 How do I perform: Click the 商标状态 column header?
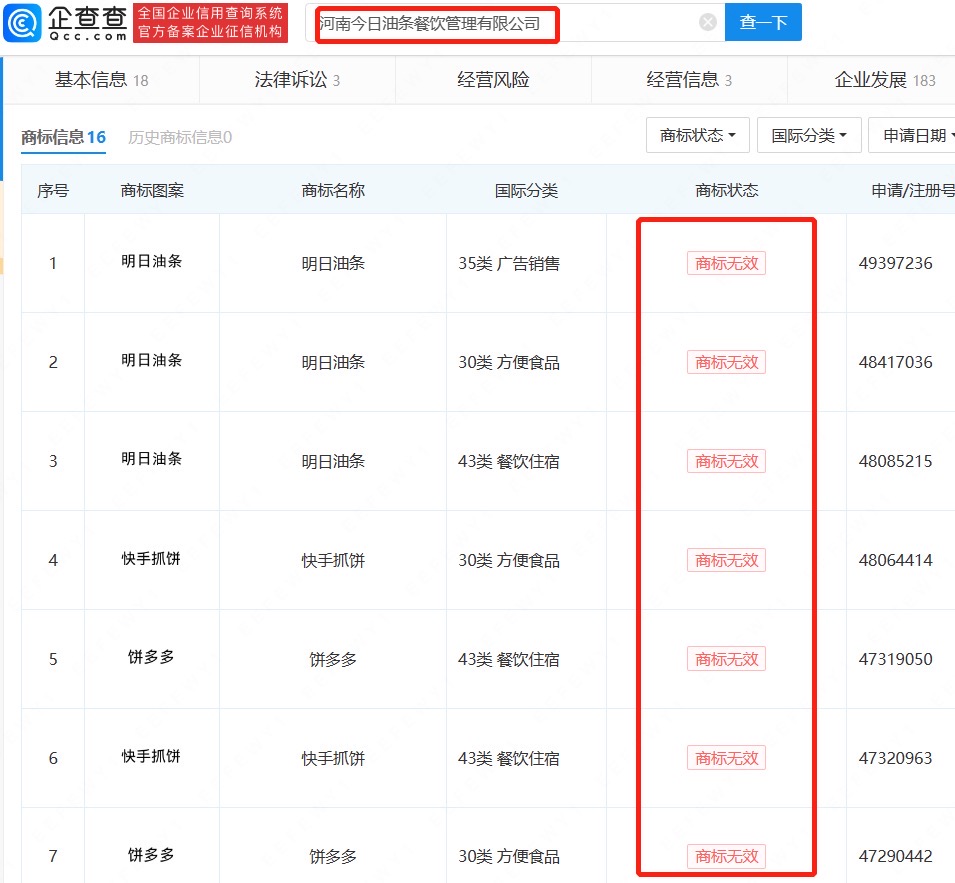[727, 191]
